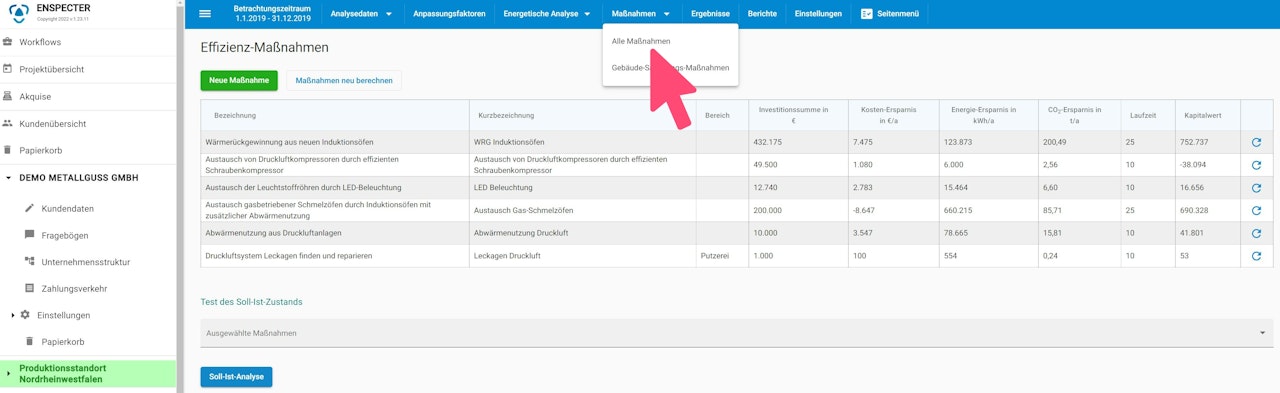Click the Unternehmensstruktur tree icon
The height and width of the screenshot is (393, 1280).
[29, 261]
